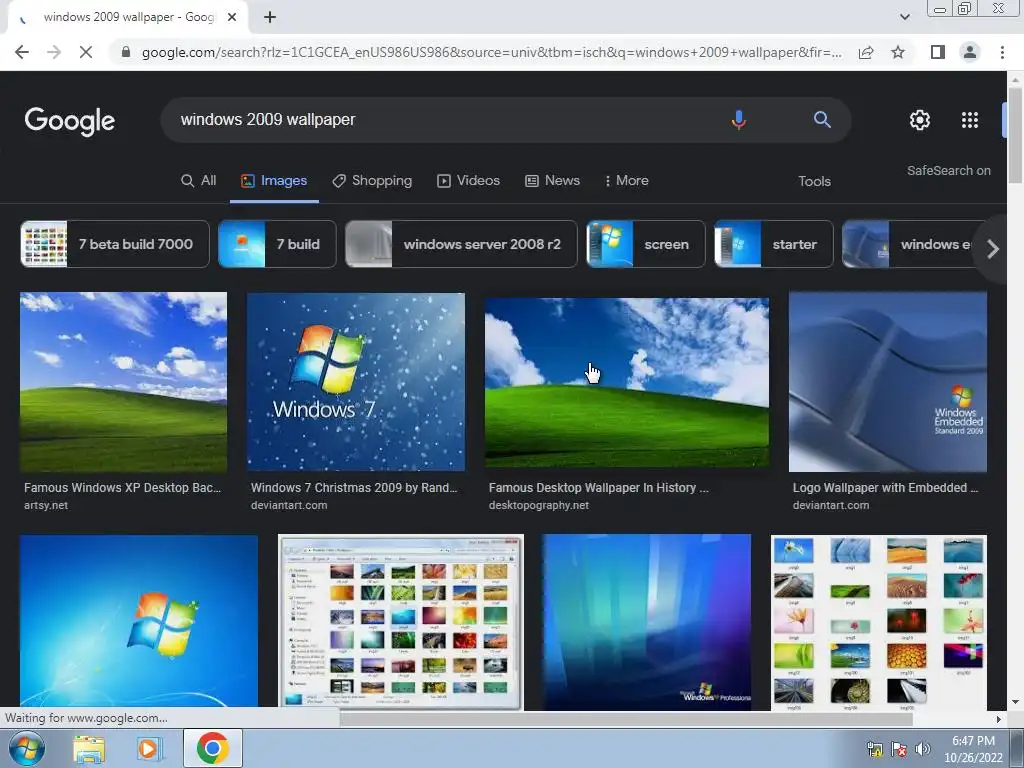This screenshot has height=768, width=1024.
Task: Click the SafeSearch on label
Action: [948, 170]
